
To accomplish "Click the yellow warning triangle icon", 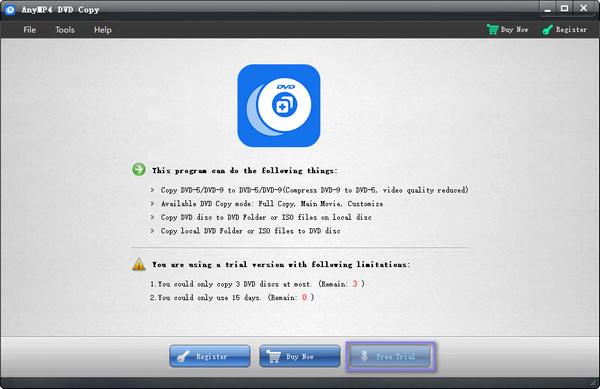I will click(139, 264).
